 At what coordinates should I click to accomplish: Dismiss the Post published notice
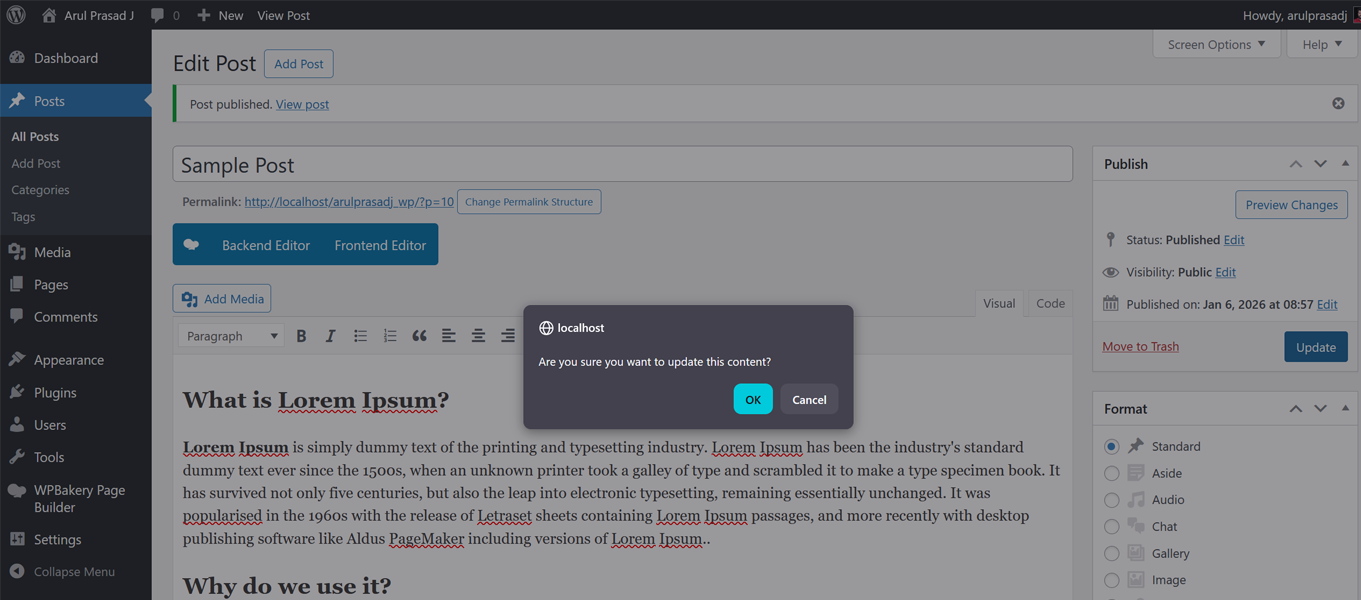click(x=1338, y=103)
